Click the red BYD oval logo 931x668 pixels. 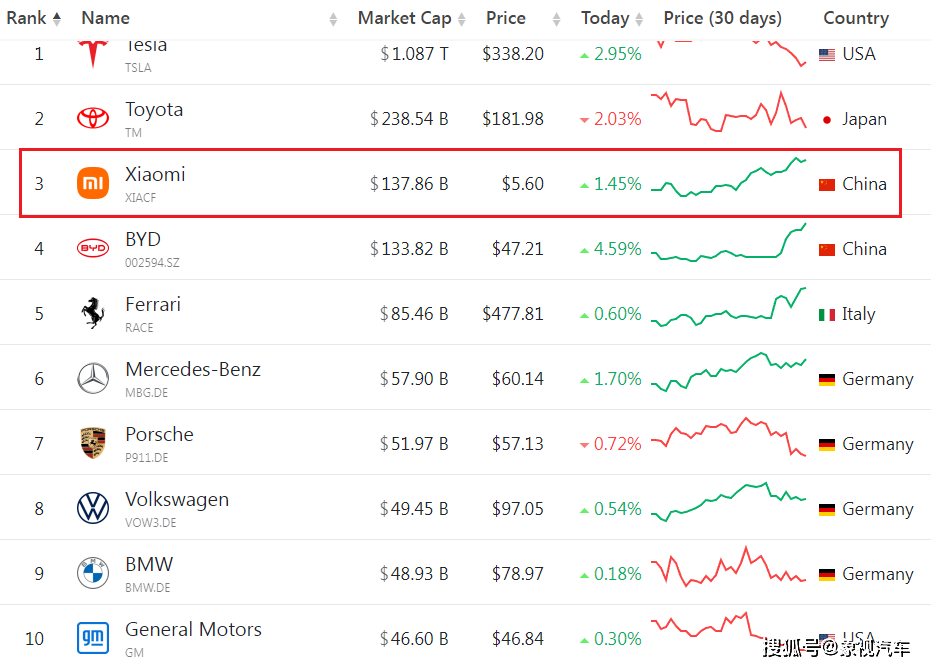pyautogui.click(x=93, y=248)
